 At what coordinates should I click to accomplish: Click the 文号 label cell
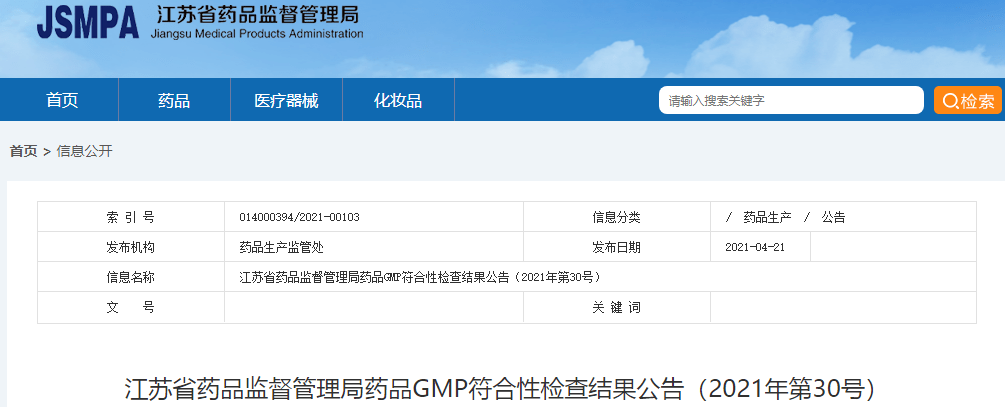pyautogui.click(x=131, y=307)
